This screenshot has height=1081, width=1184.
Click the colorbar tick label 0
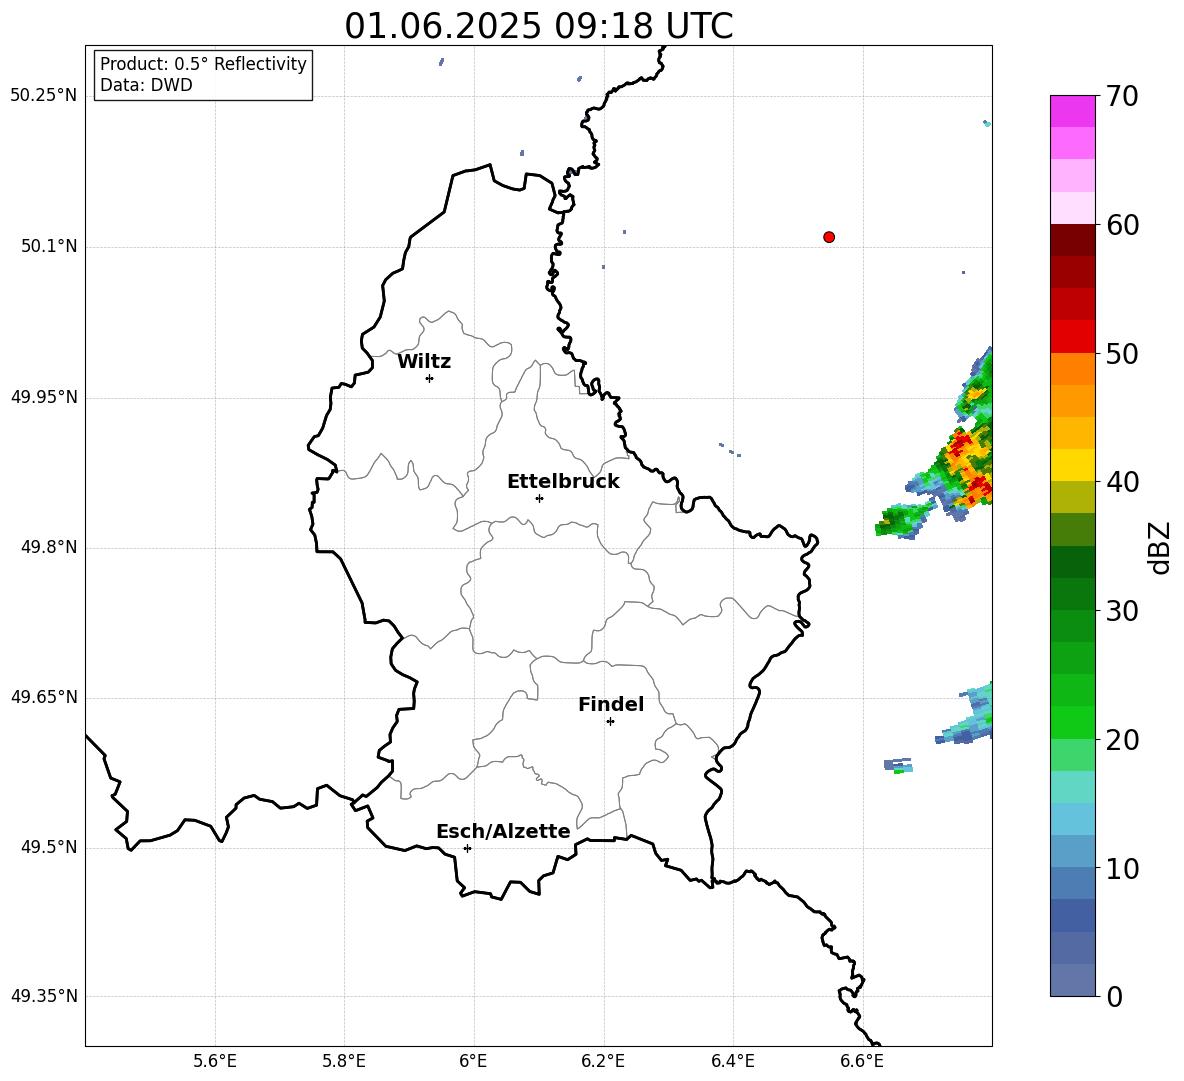pyautogui.click(x=1114, y=996)
